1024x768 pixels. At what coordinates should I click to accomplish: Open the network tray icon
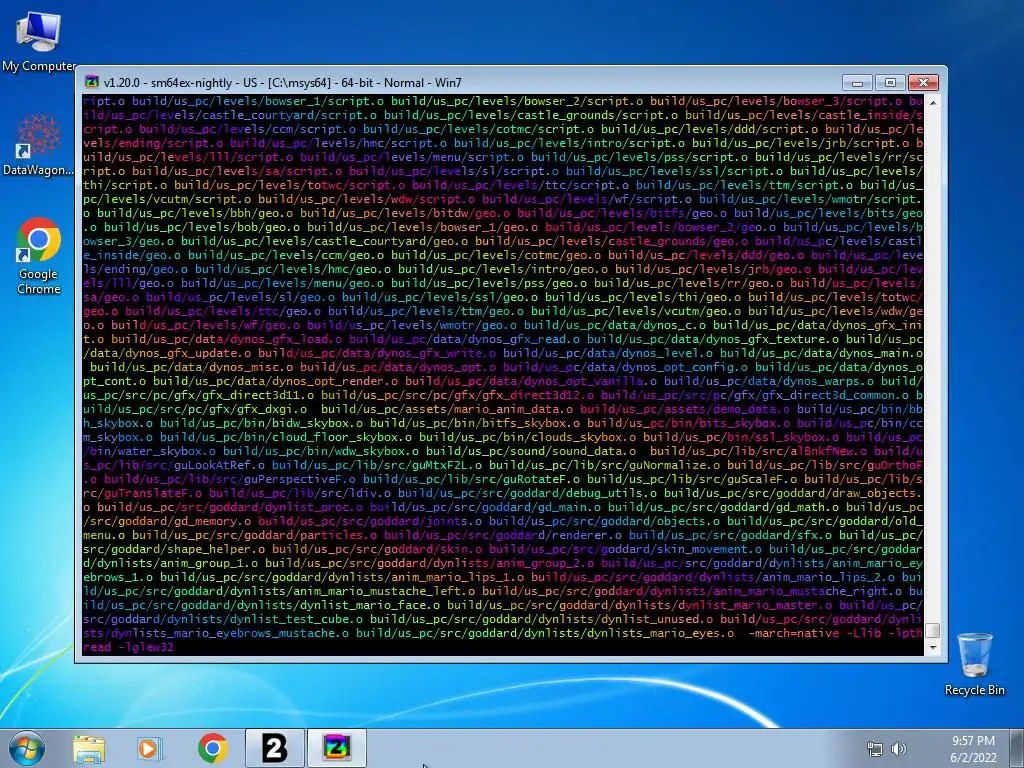[x=874, y=749]
